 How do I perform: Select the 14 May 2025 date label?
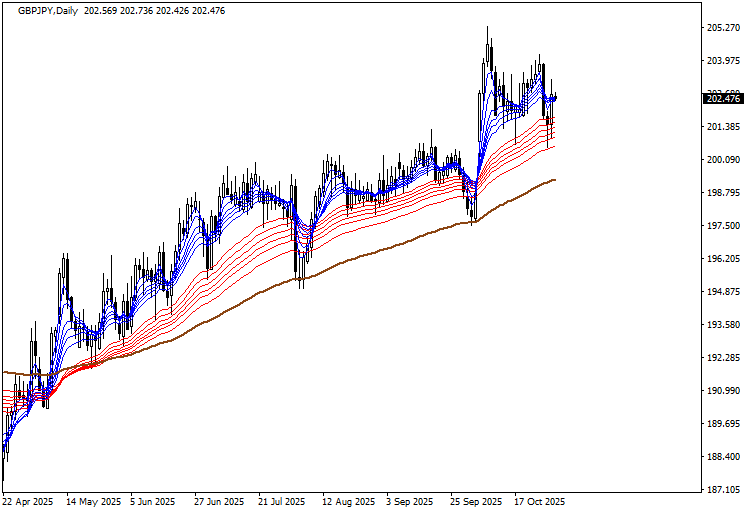[92, 502]
